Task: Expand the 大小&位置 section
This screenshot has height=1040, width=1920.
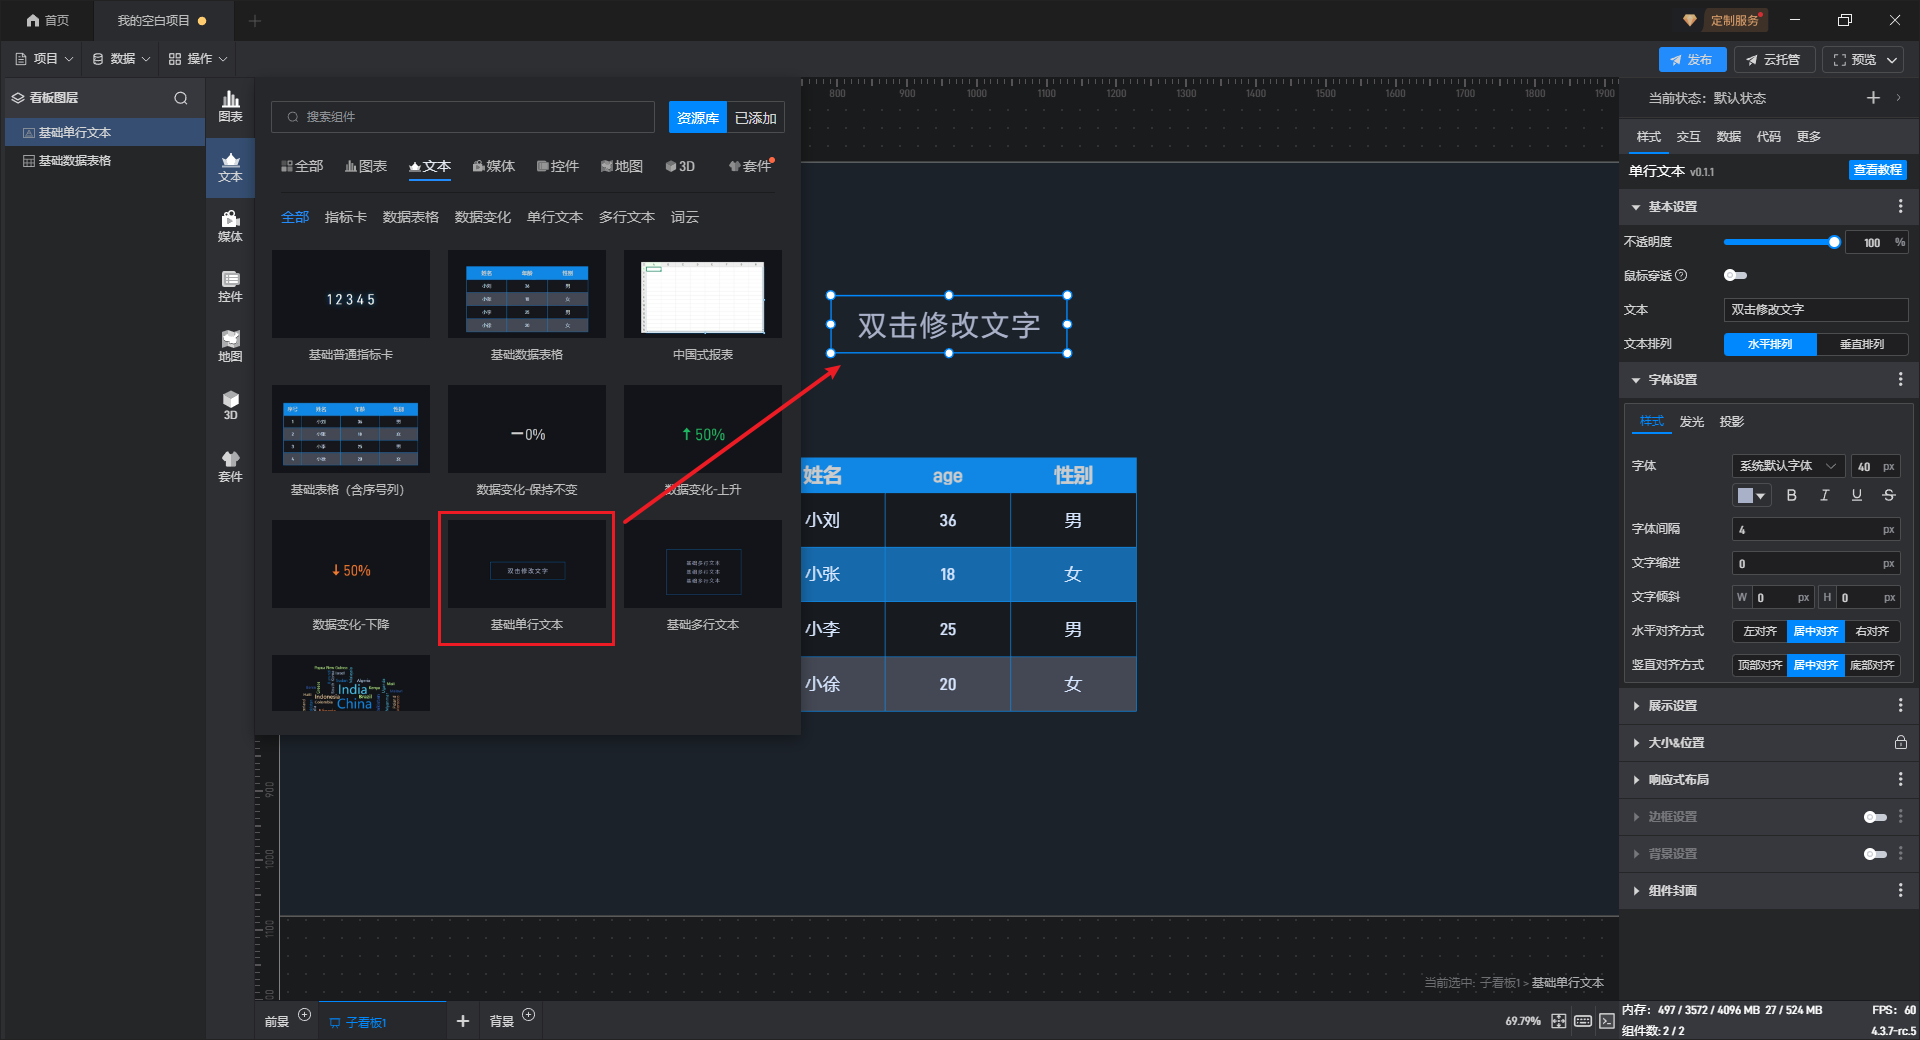Action: pos(1676,743)
